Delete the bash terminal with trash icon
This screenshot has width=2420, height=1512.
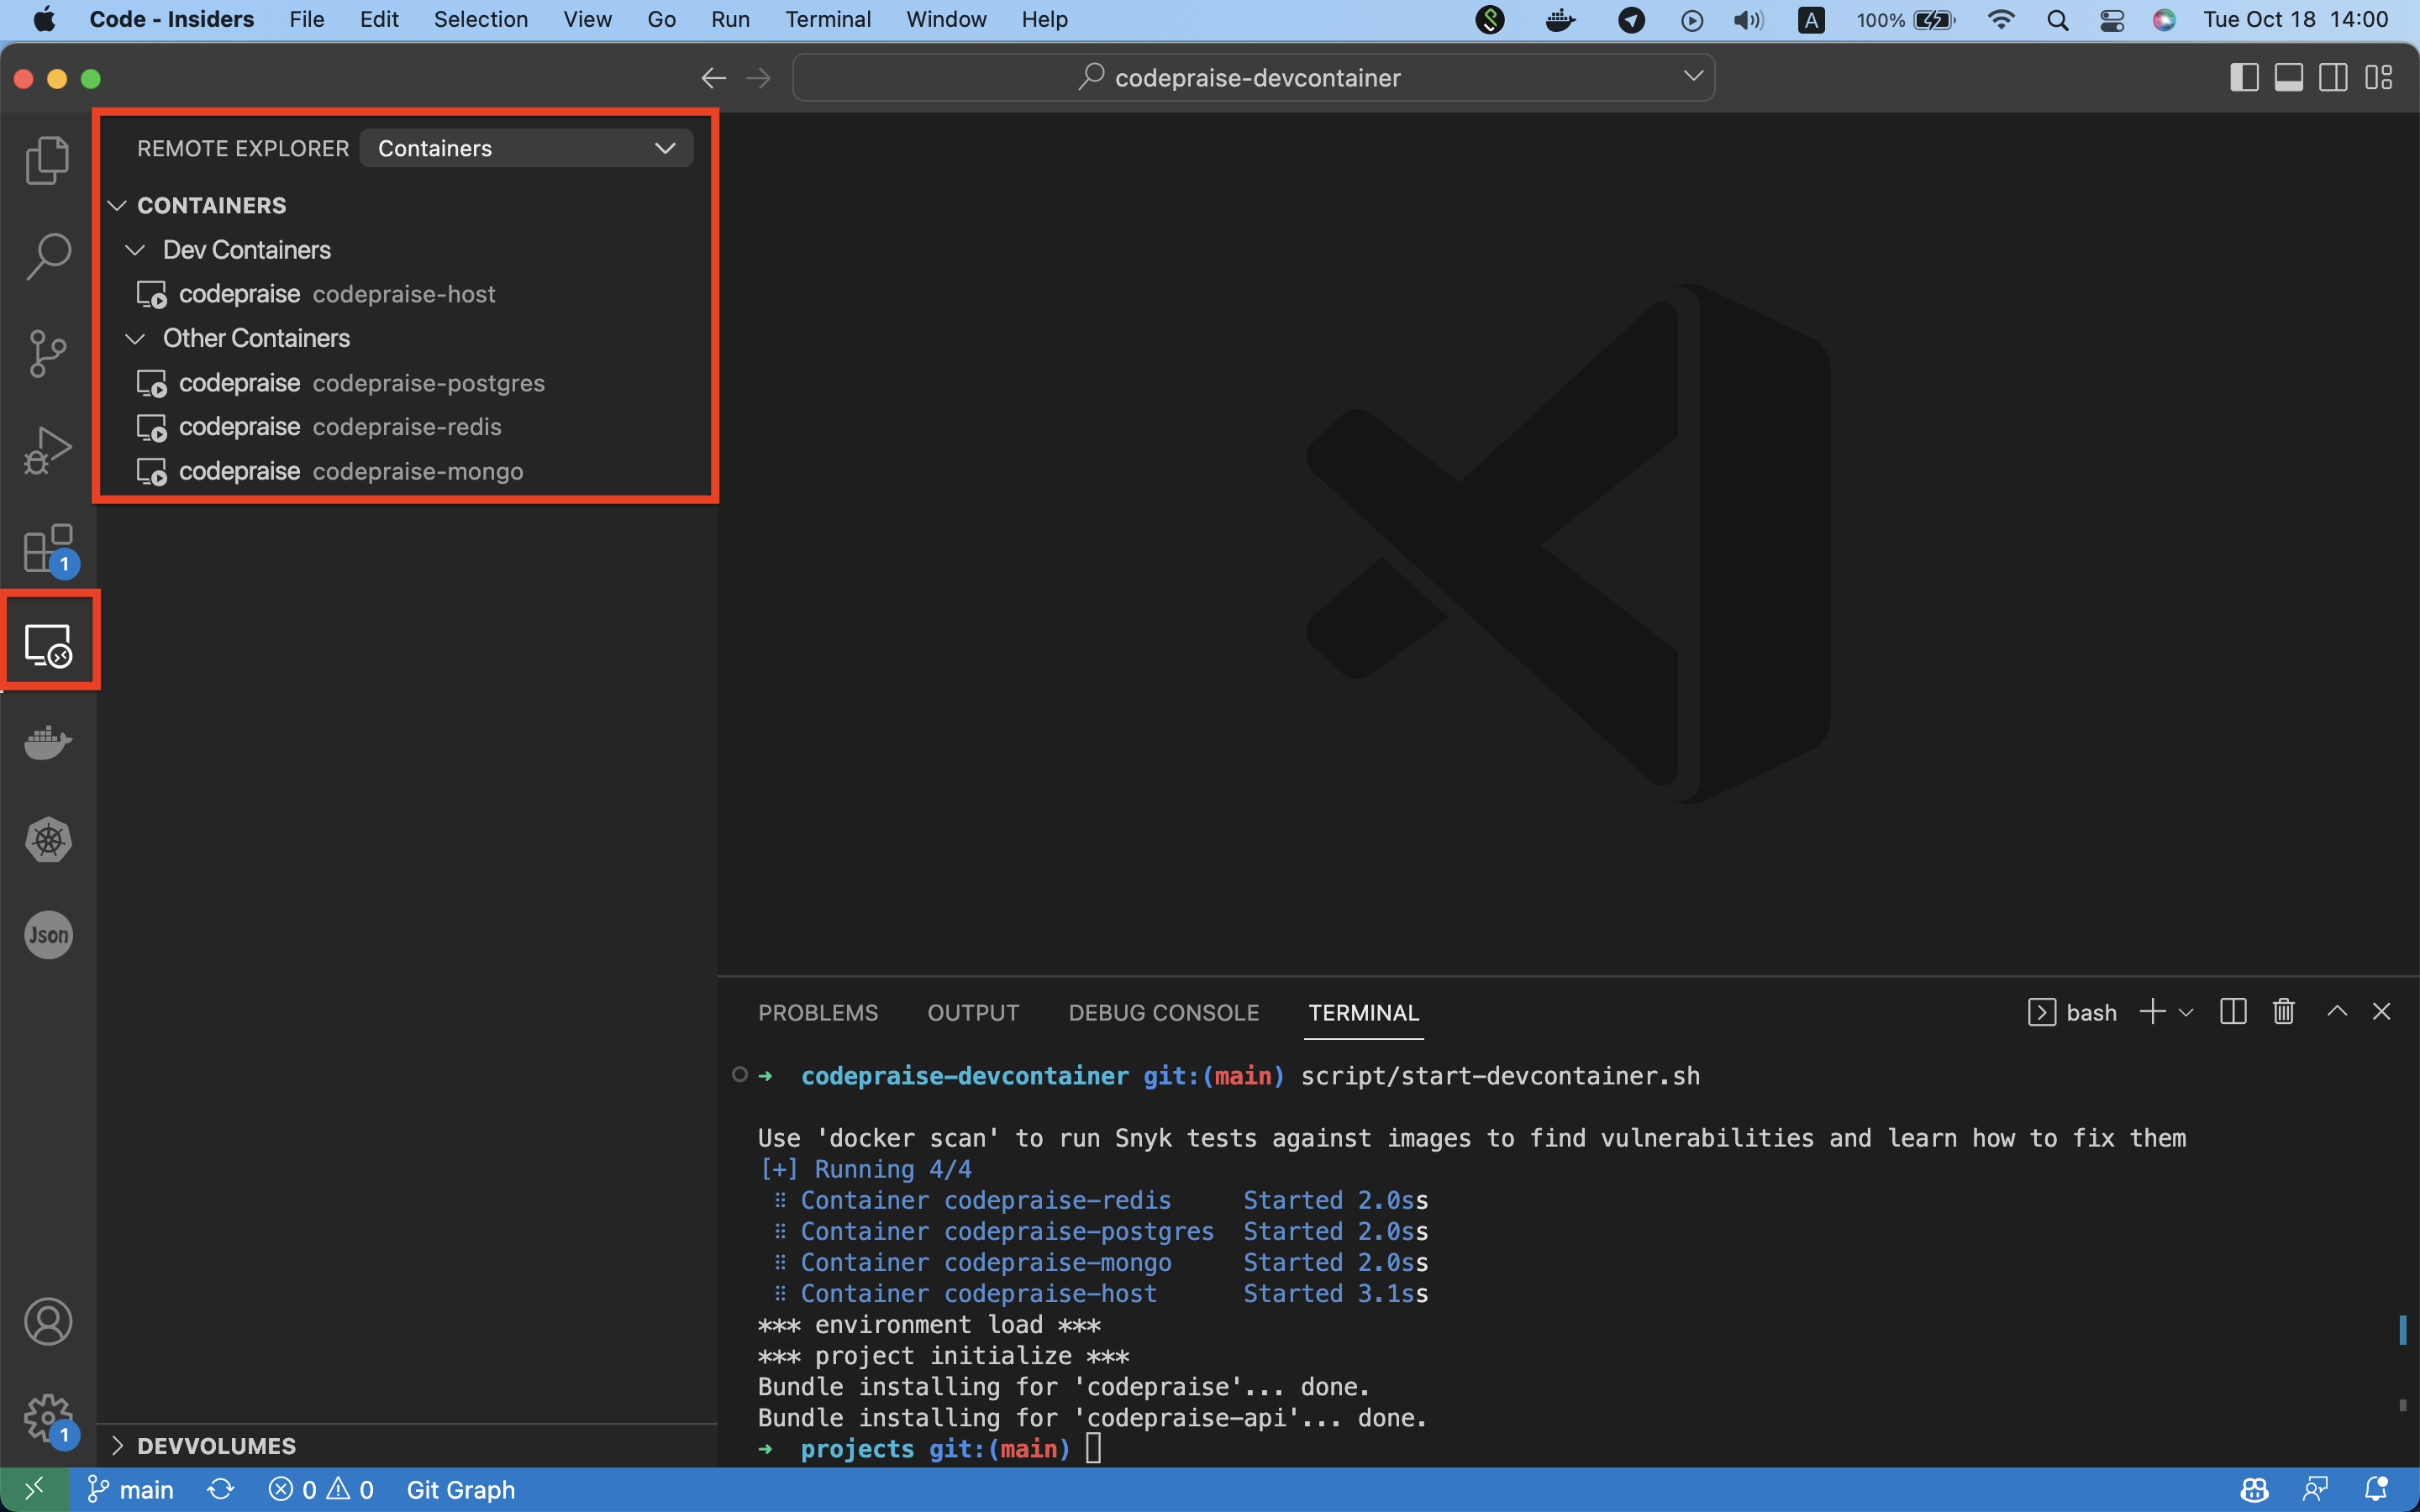(x=2283, y=1012)
